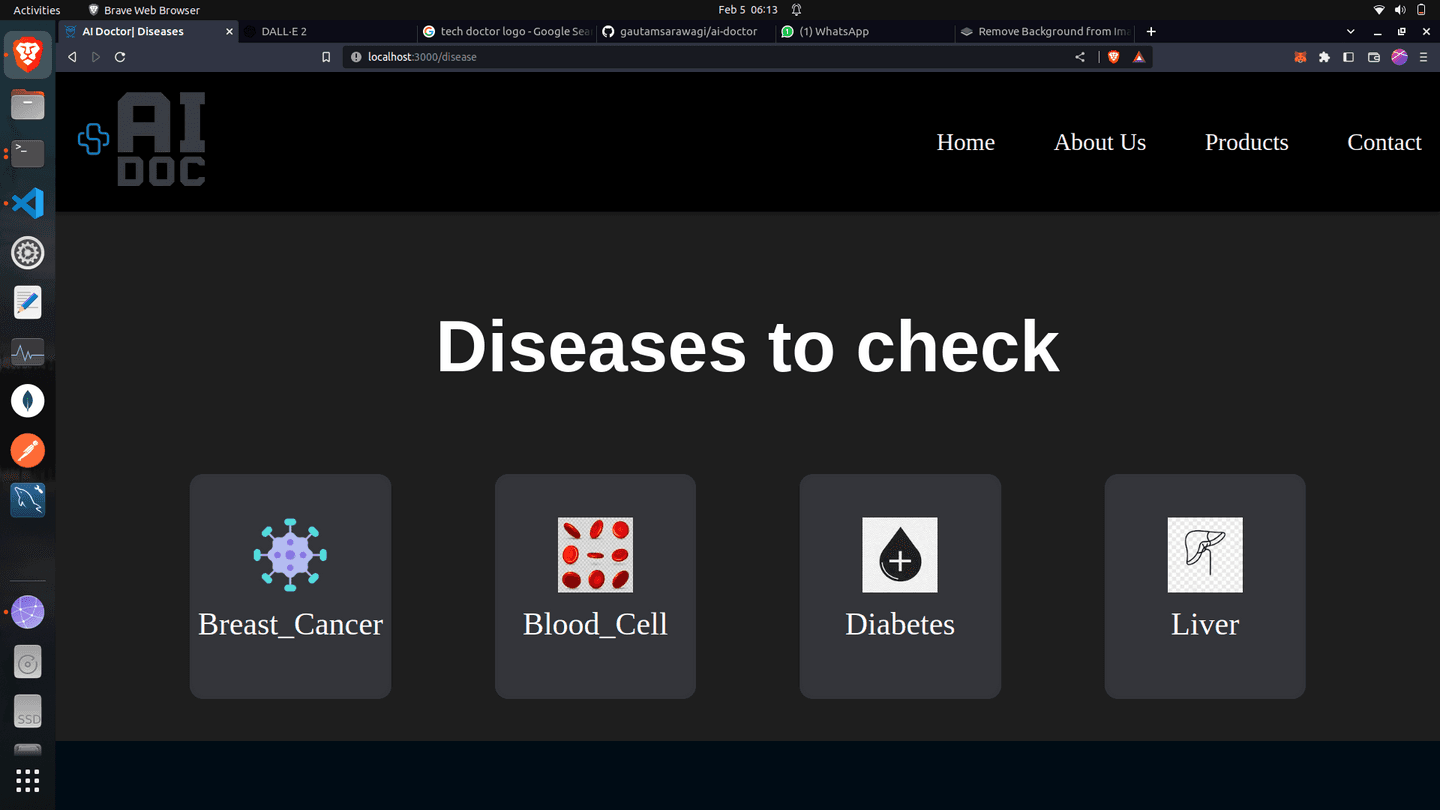Switch to the DALL-E 2 tab
The width and height of the screenshot is (1440, 810).
(330, 31)
